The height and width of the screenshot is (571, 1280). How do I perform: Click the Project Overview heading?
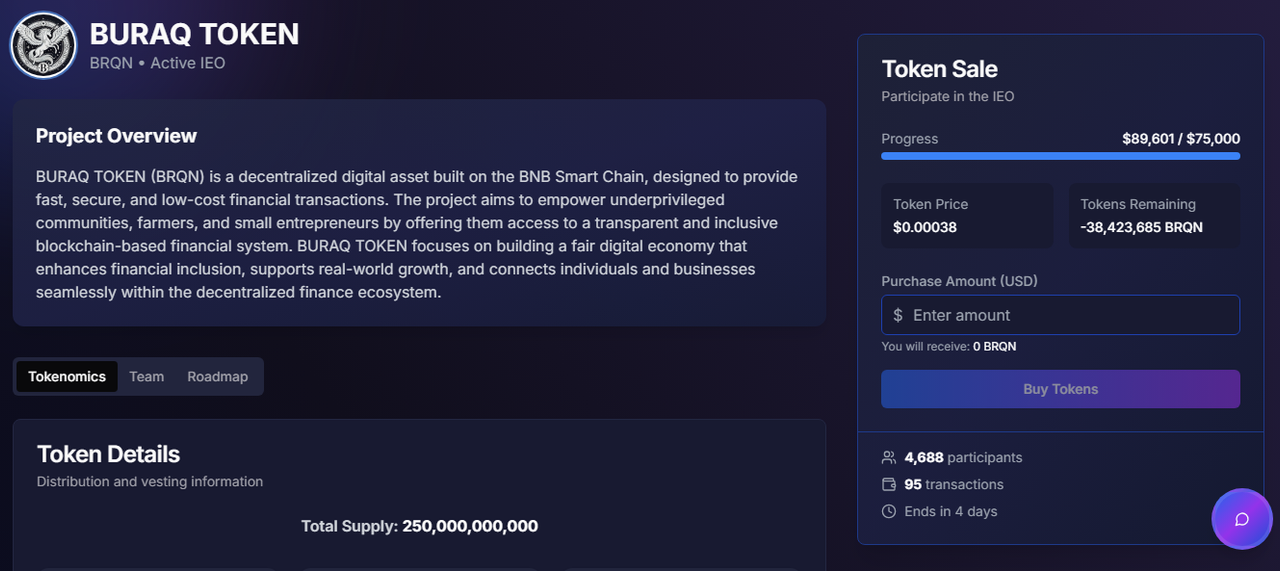click(x=116, y=136)
